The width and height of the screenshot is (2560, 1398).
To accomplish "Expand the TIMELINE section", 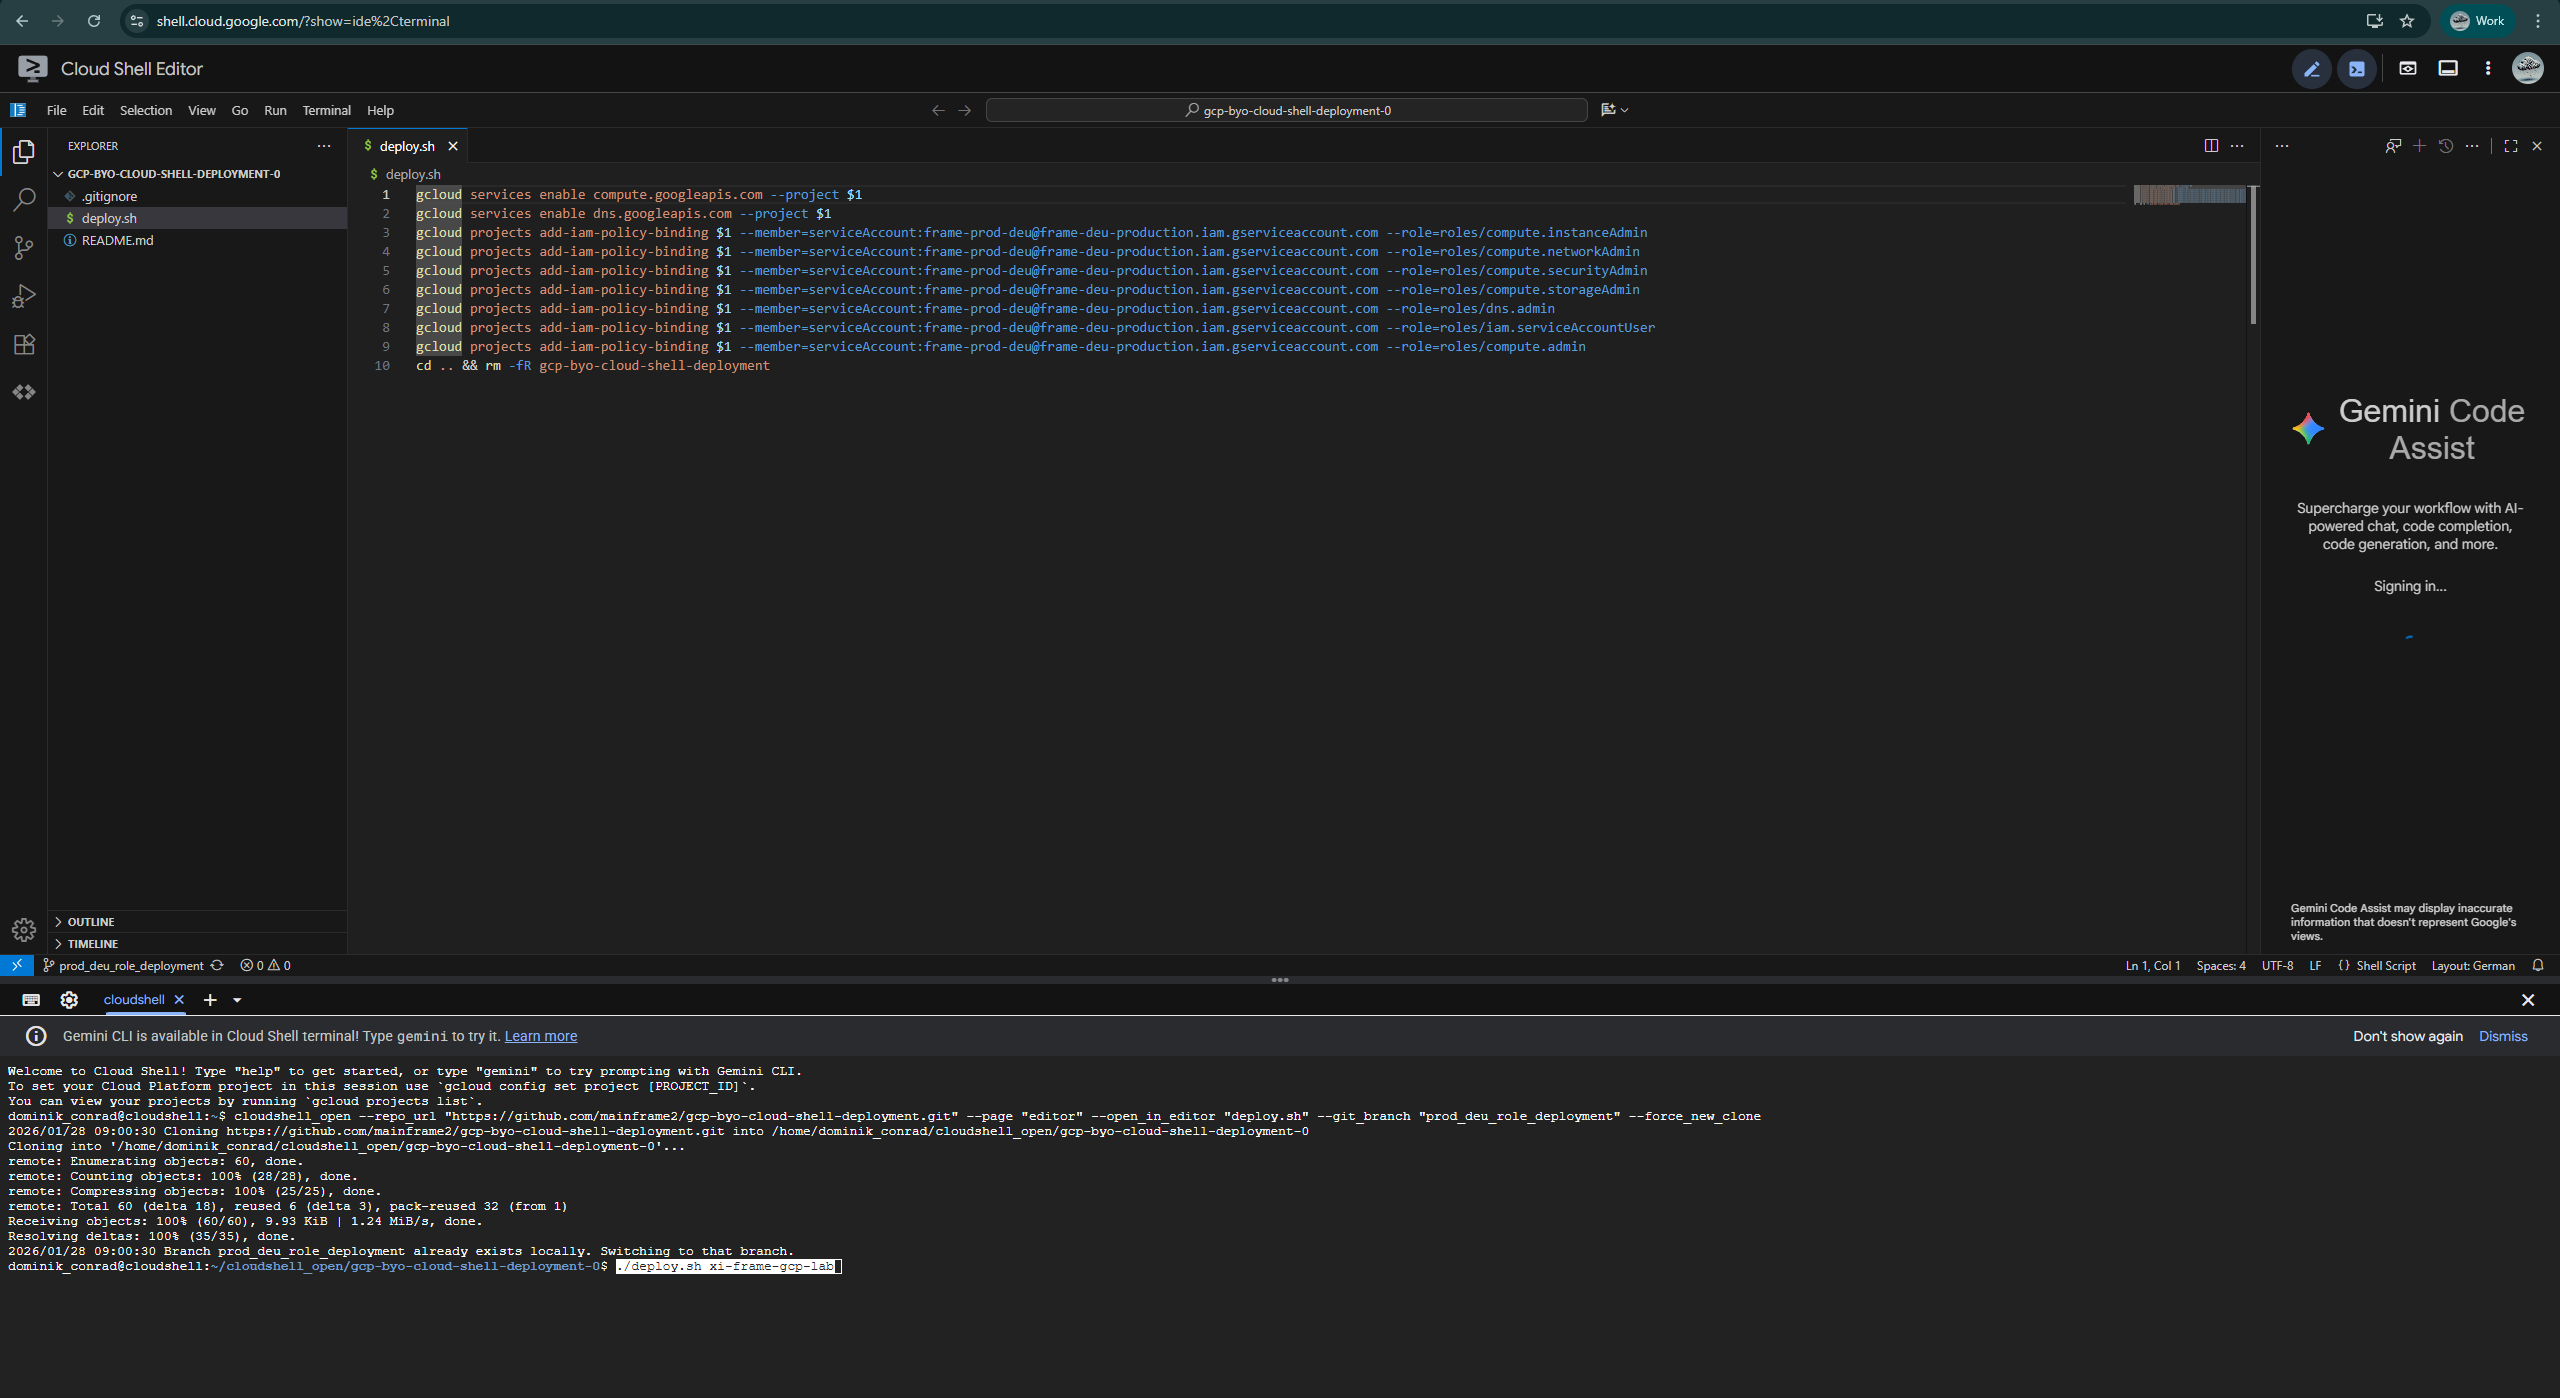I will click(x=92, y=944).
